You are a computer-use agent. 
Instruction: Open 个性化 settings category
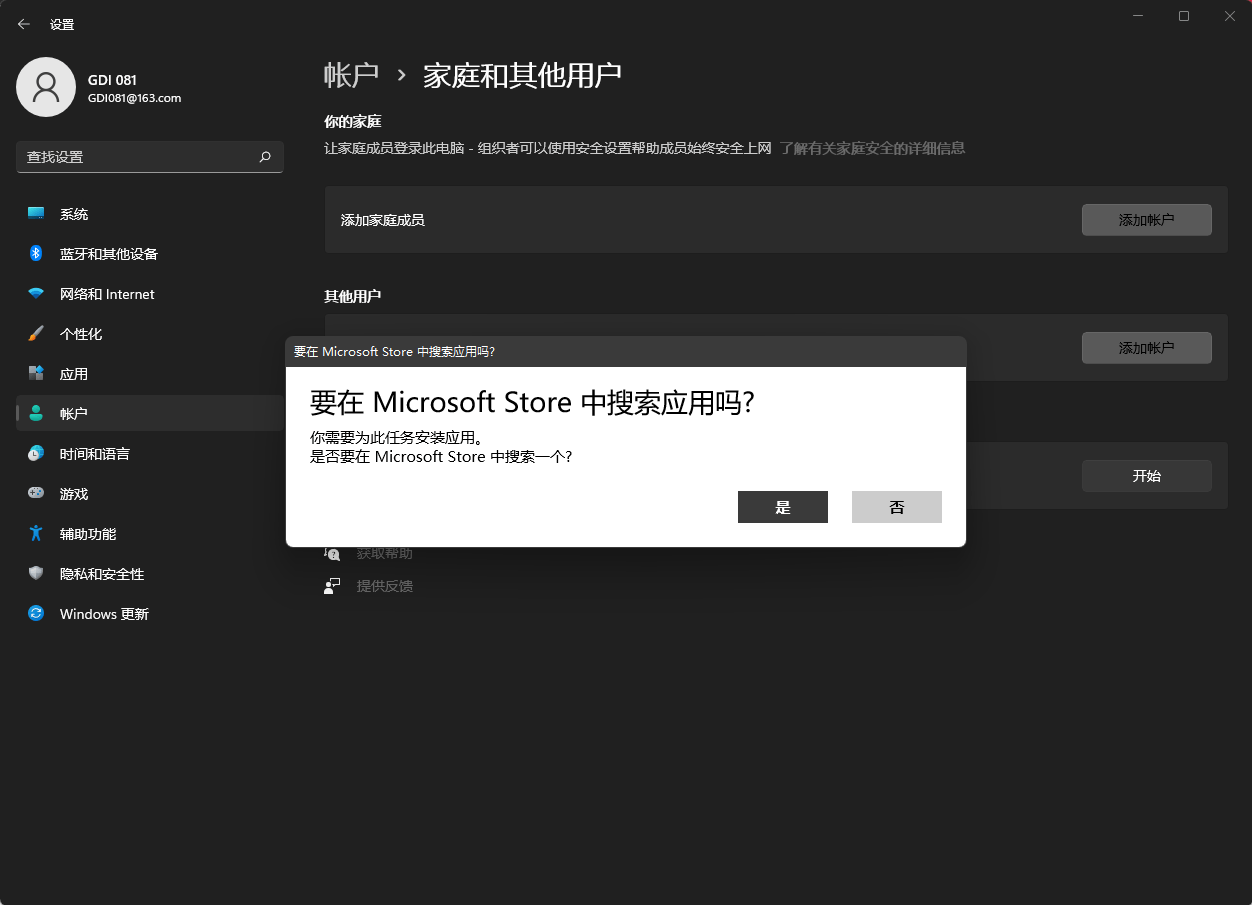[150, 334]
